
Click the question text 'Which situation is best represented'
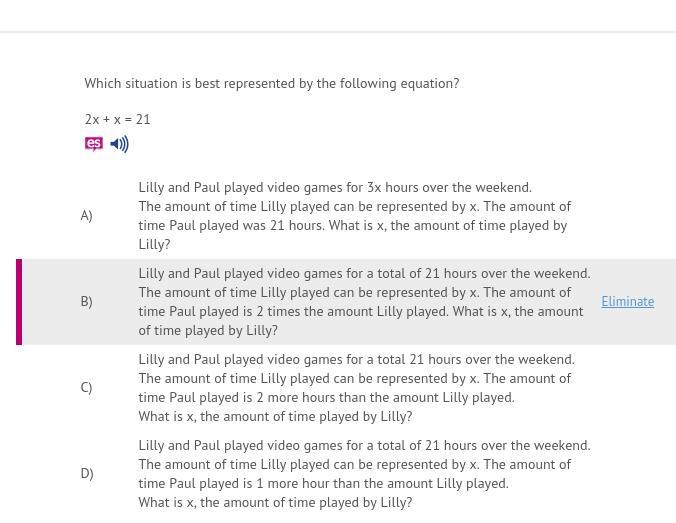271,84
